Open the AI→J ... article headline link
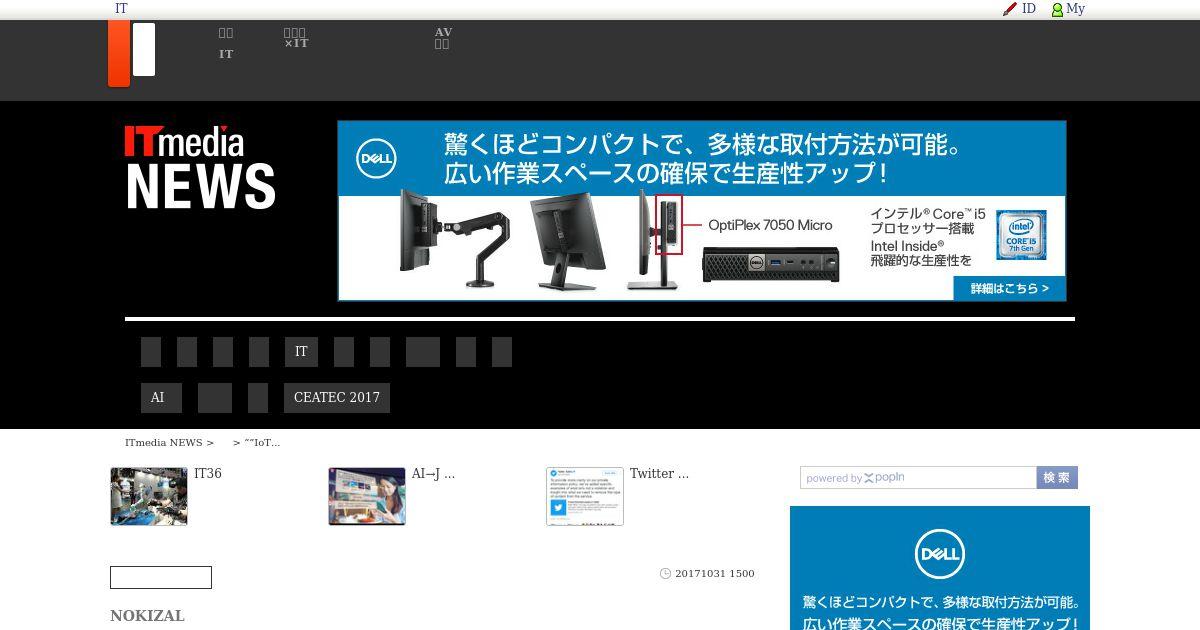This screenshot has height=630, width=1200. point(433,474)
